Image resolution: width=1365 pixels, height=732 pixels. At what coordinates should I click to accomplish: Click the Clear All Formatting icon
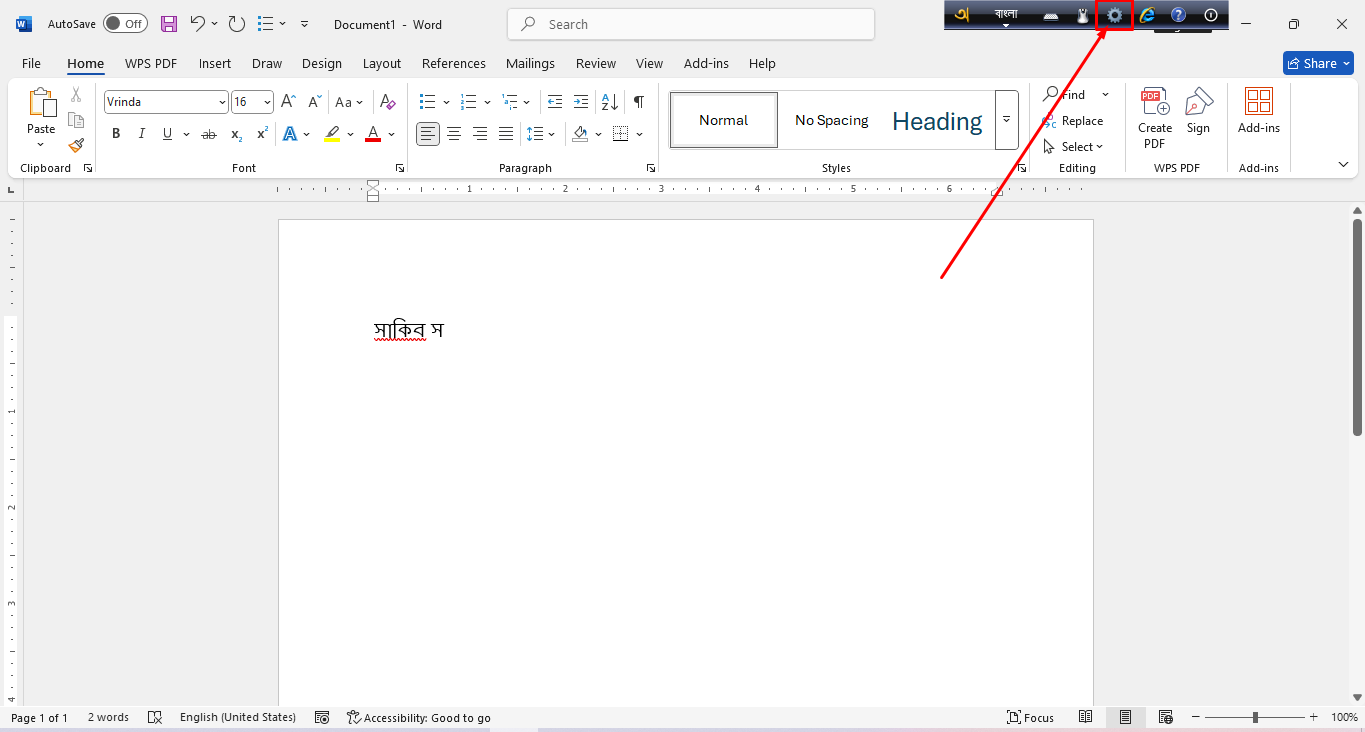click(x=388, y=102)
